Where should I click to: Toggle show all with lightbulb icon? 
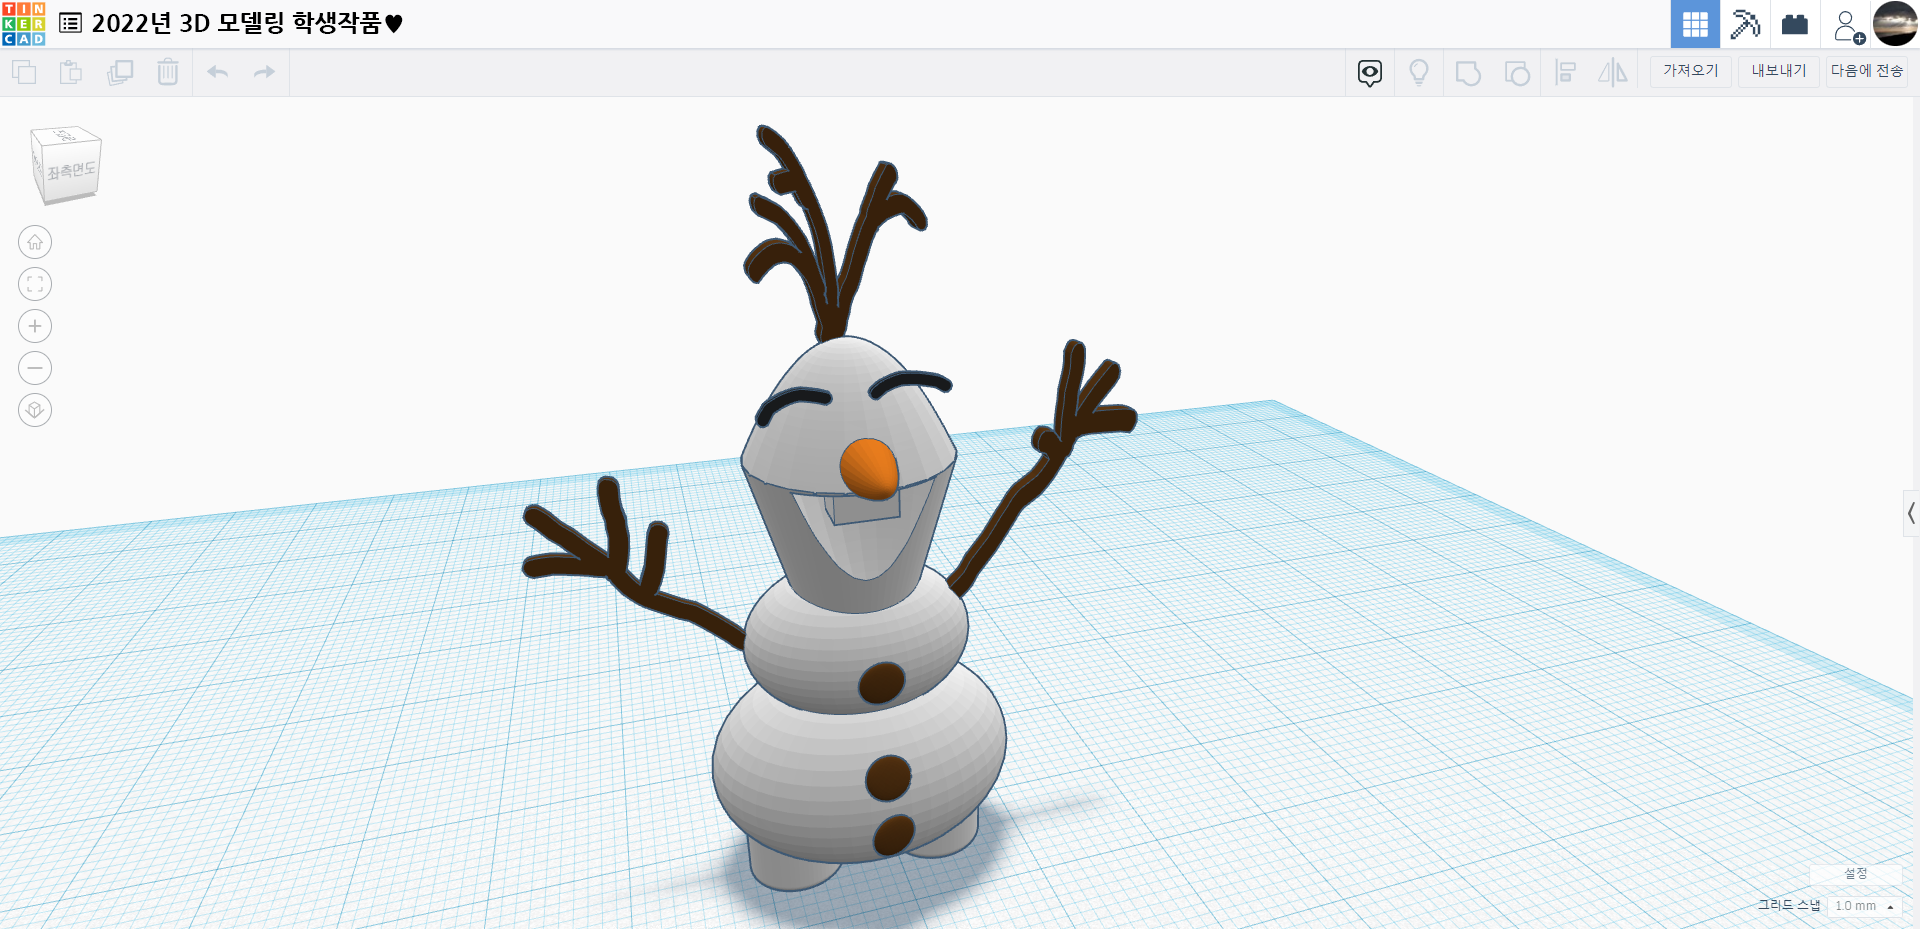tap(1419, 72)
